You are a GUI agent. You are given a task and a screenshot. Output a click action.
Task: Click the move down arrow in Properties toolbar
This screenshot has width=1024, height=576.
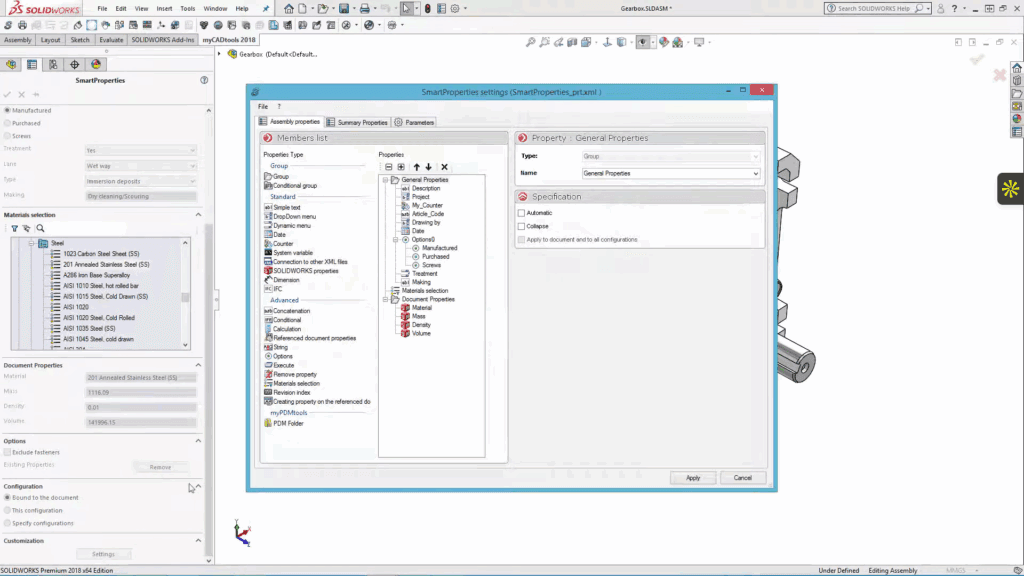click(429, 167)
